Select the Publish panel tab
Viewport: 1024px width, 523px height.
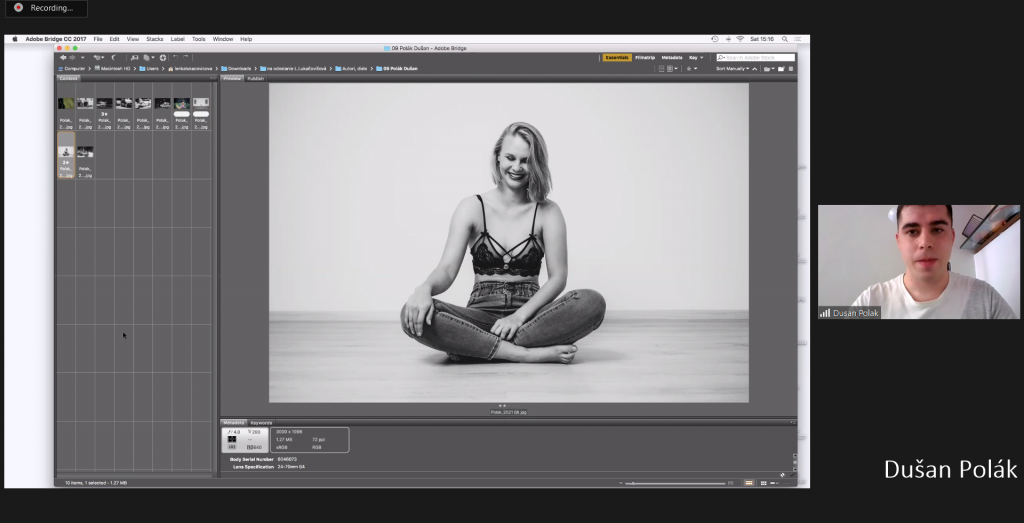point(255,78)
